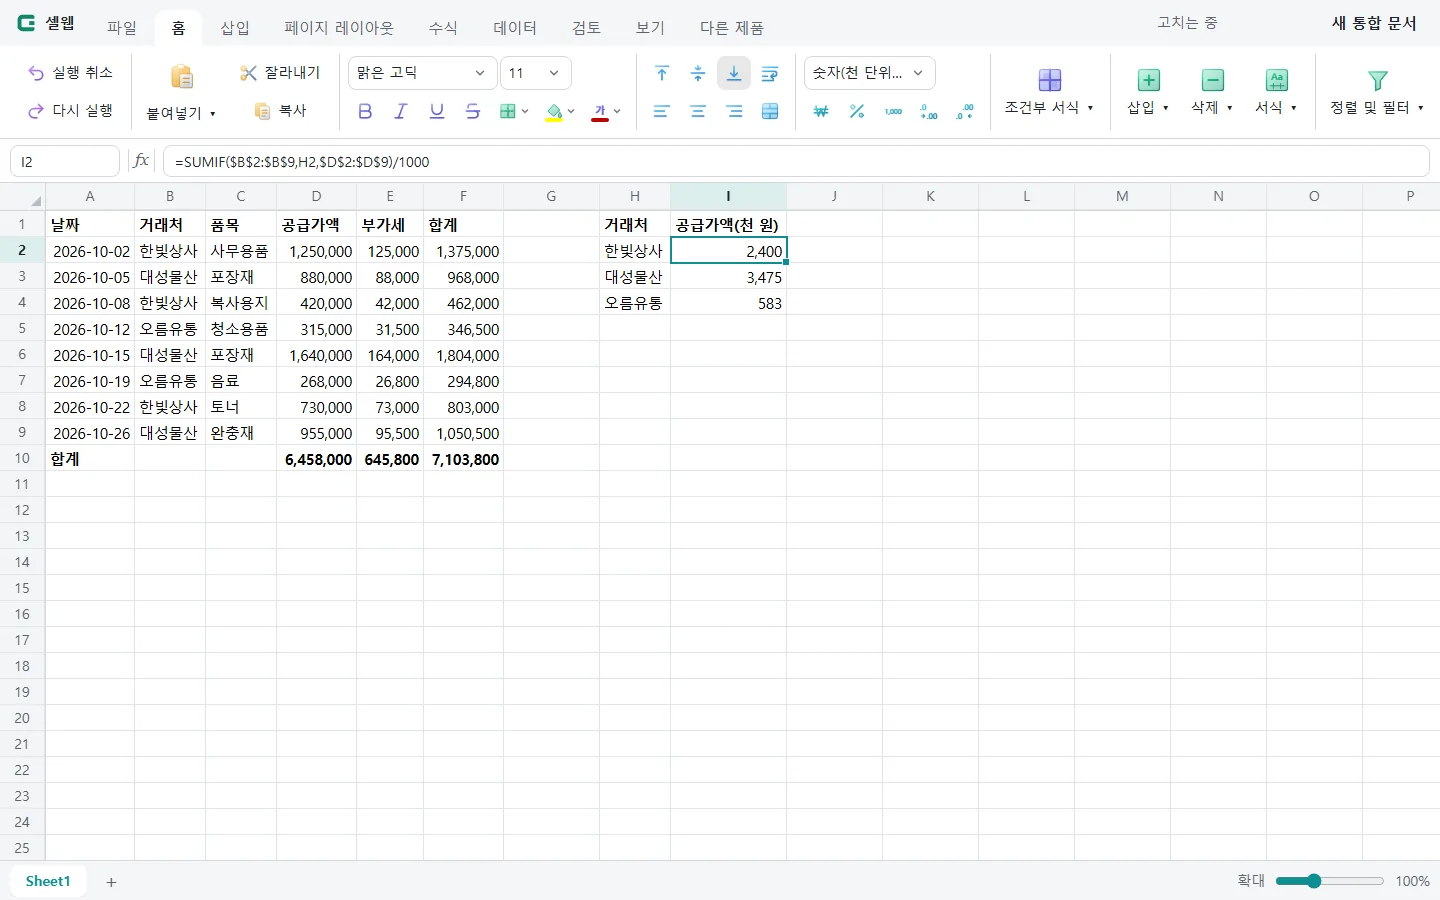
Task: Expand the cell borders dropdown arrow
Action: point(525,112)
